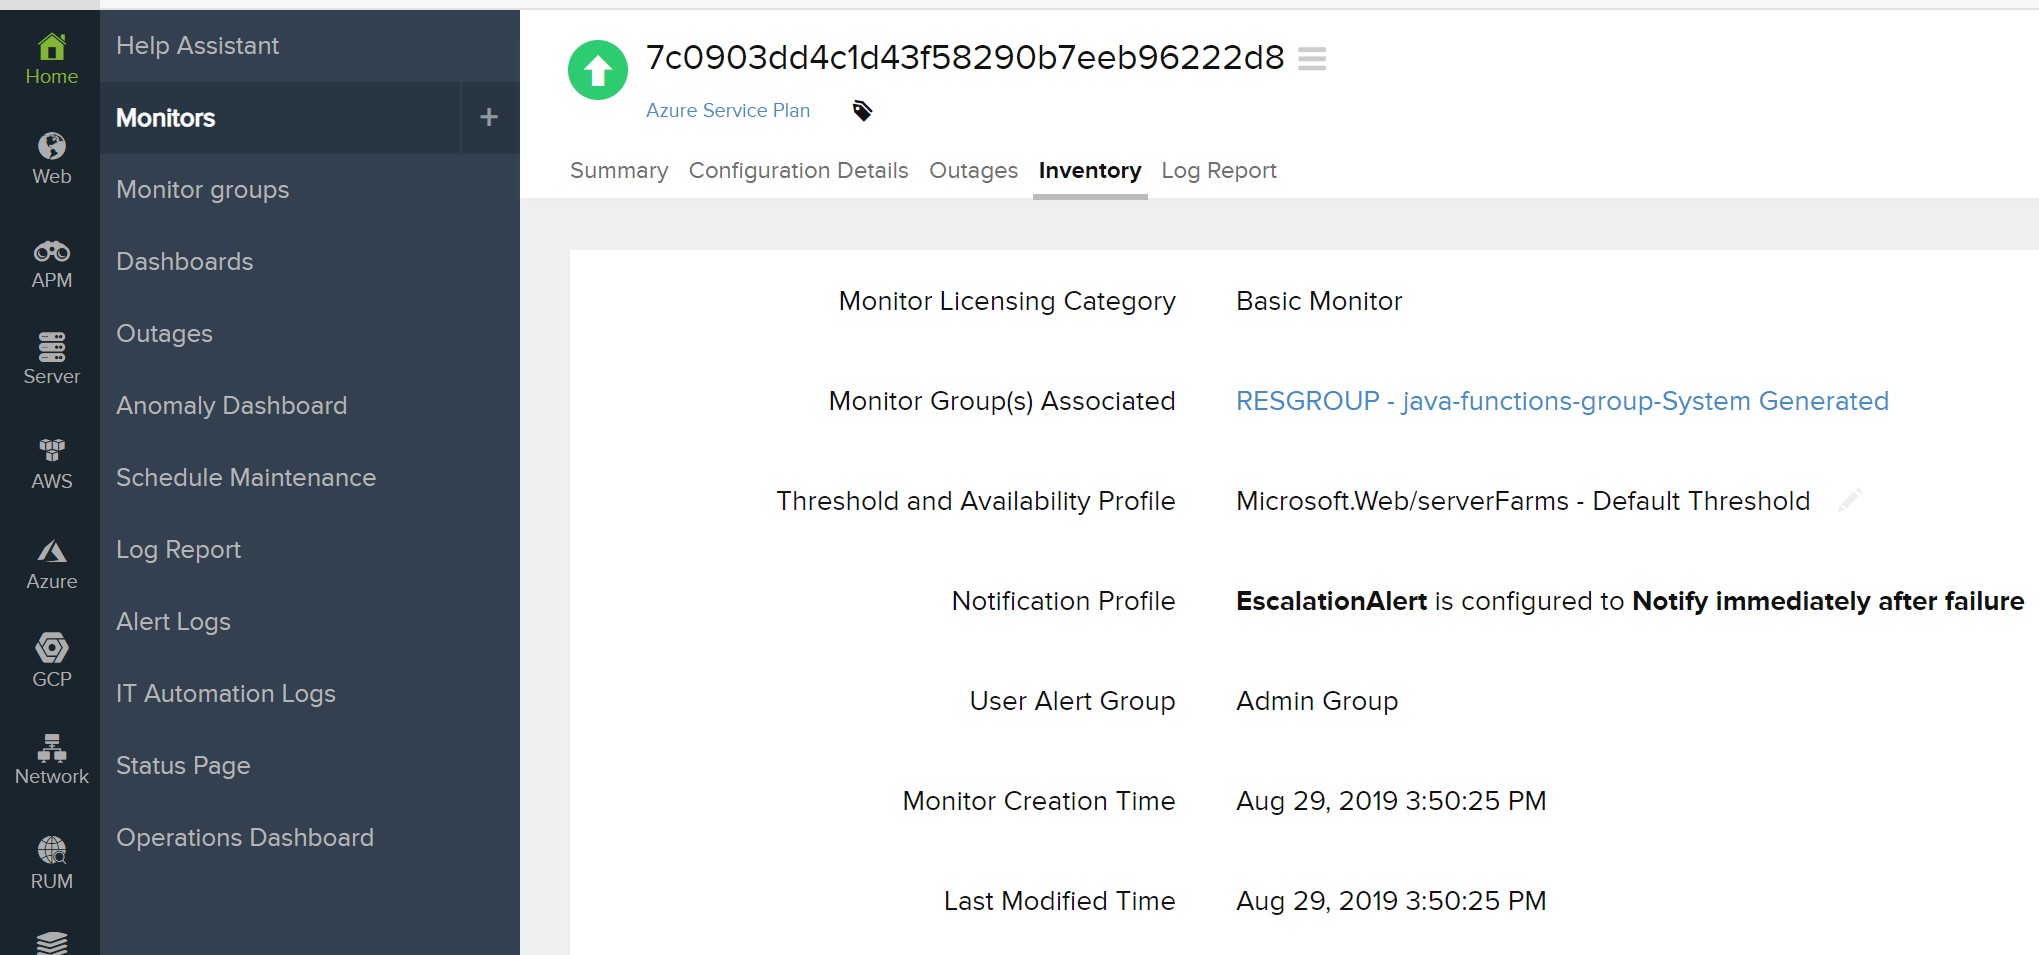Open the GCP section icon
Screen dimensions: 2039x955
click(x=51, y=661)
